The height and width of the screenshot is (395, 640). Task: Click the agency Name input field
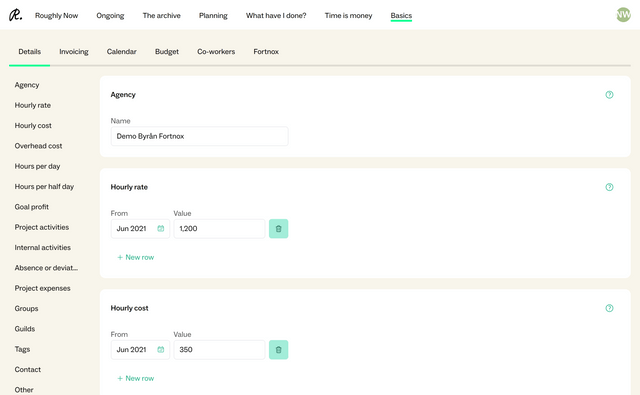click(200, 136)
